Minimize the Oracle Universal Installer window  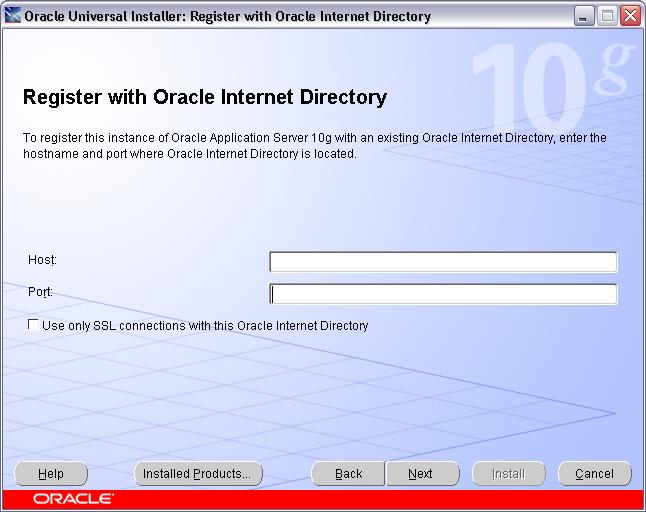pyautogui.click(x=585, y=16)
